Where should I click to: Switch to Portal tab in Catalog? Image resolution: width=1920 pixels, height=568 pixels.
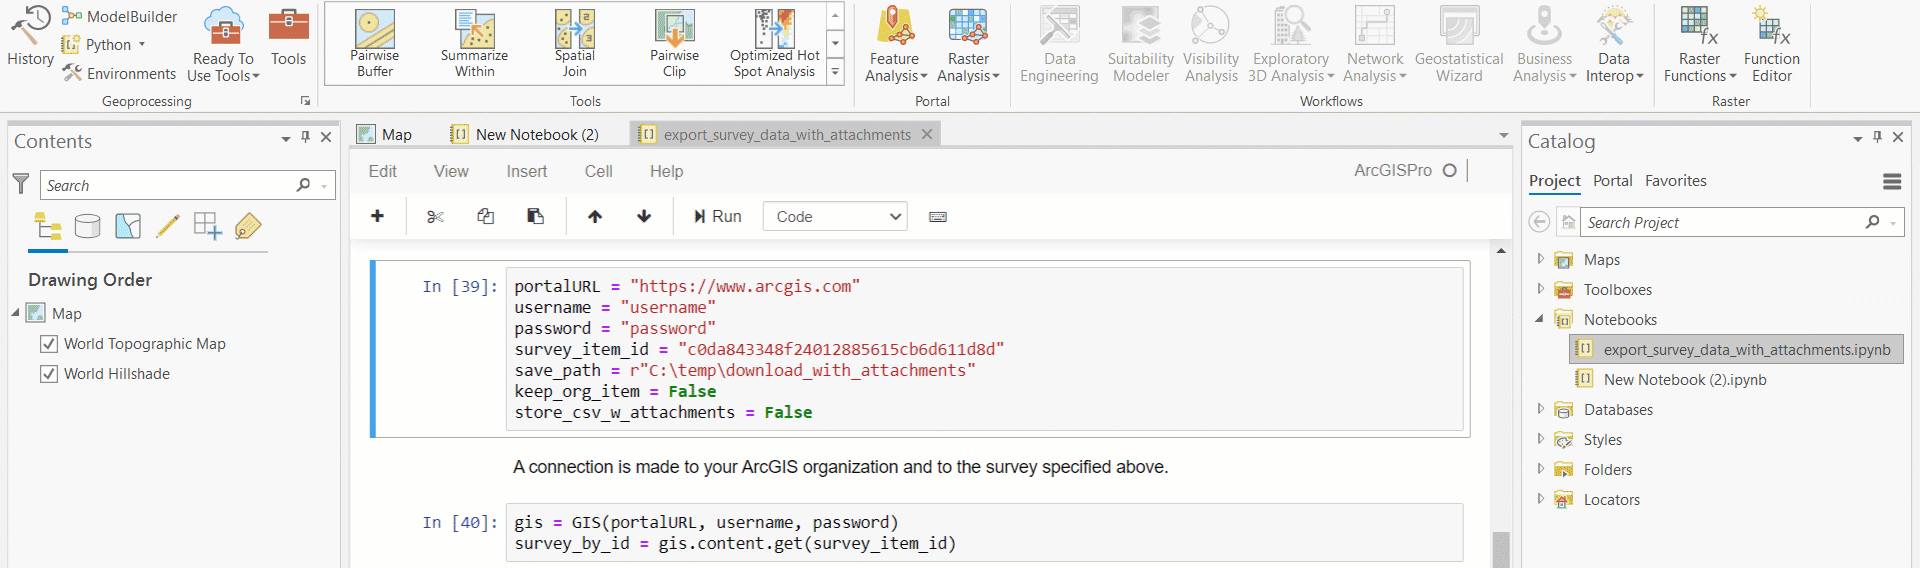1612,181
